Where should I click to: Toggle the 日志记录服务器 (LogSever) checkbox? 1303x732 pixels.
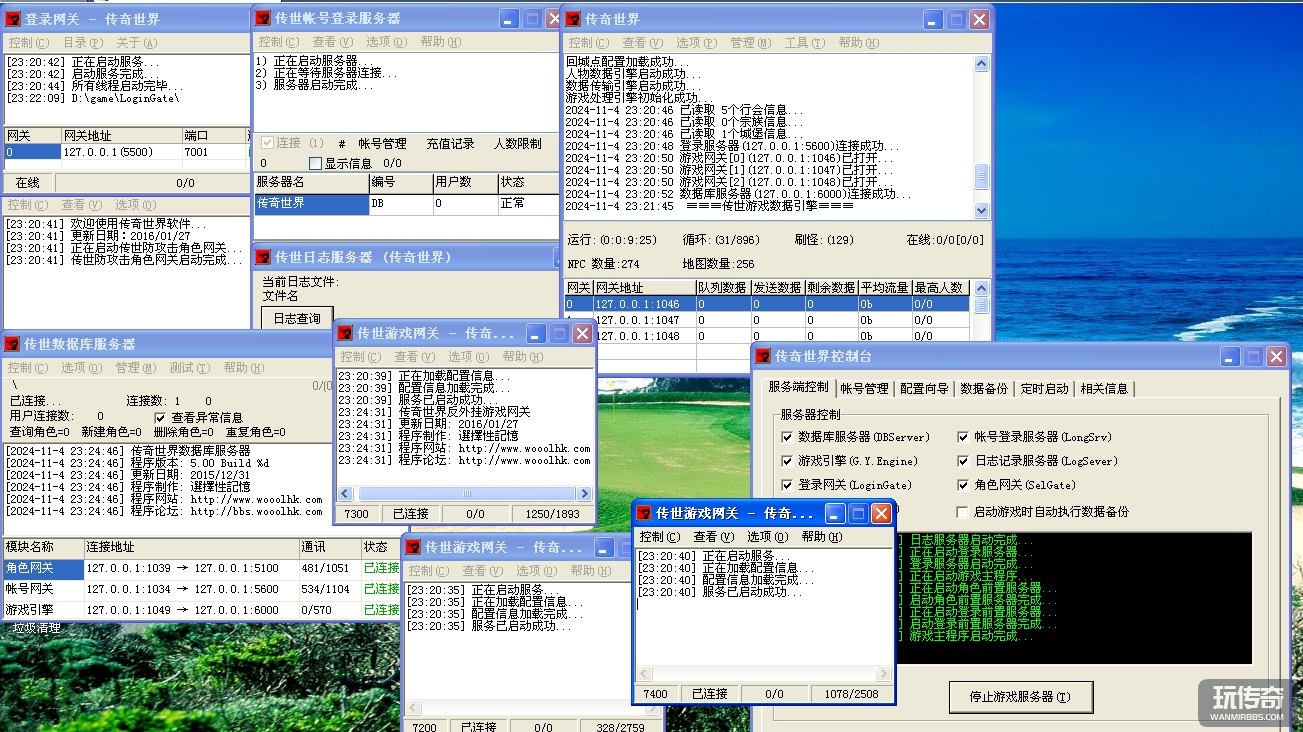tap(963, 461)
